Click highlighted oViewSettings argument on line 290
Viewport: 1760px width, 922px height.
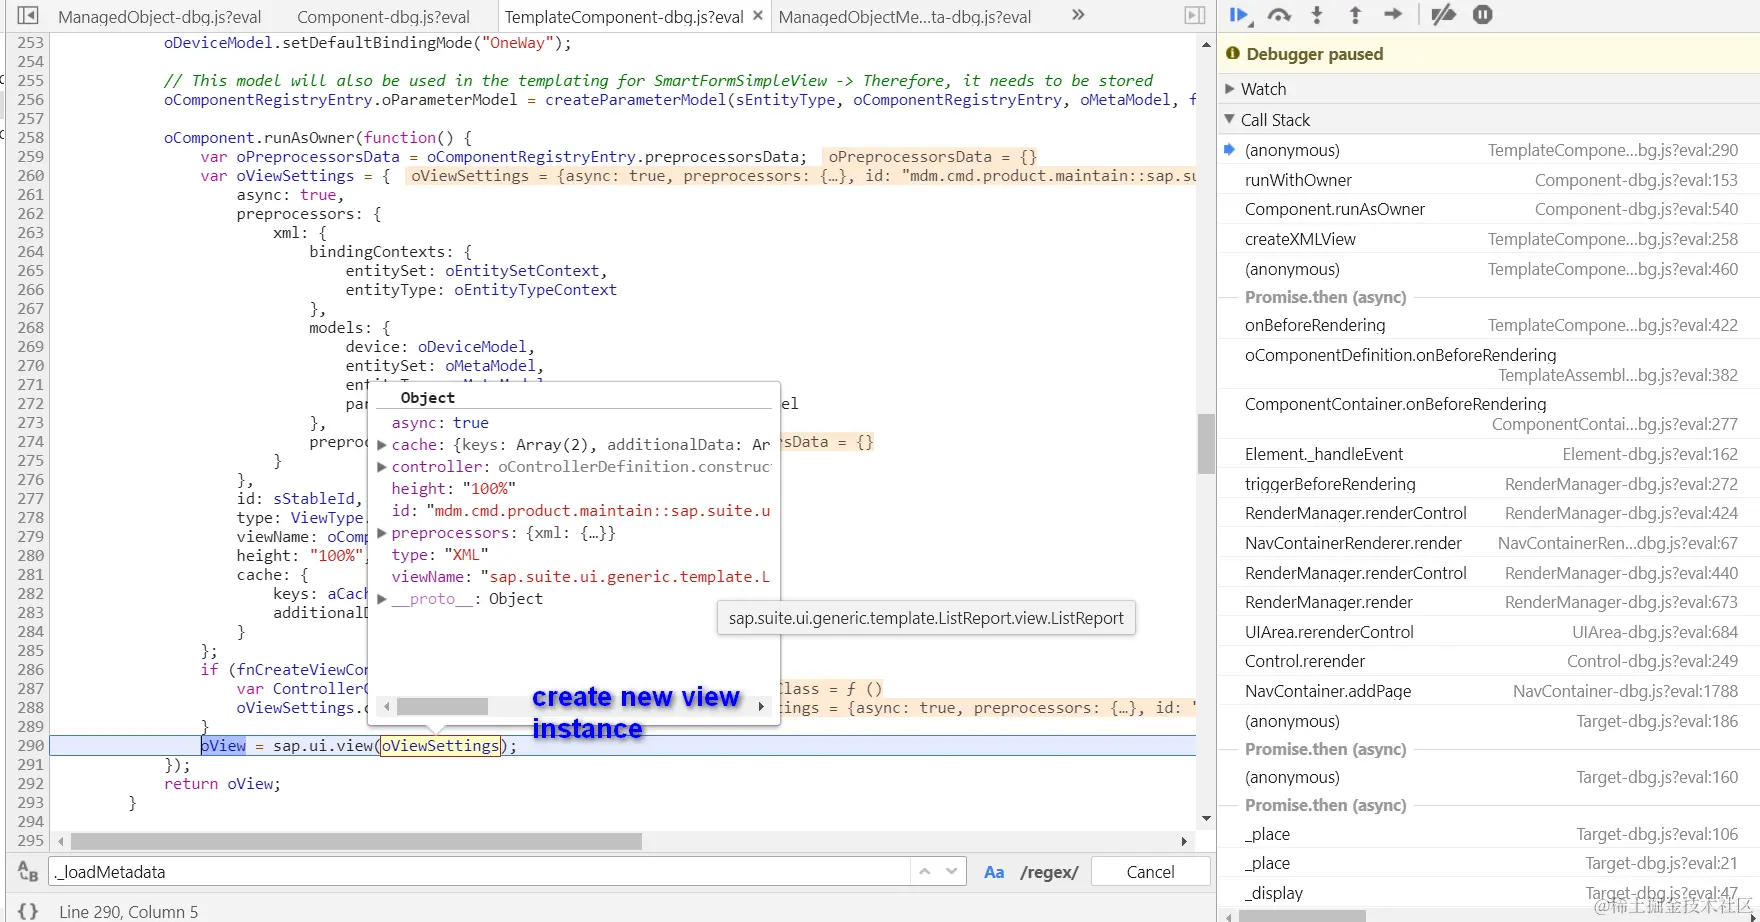[x=440, y=746]
